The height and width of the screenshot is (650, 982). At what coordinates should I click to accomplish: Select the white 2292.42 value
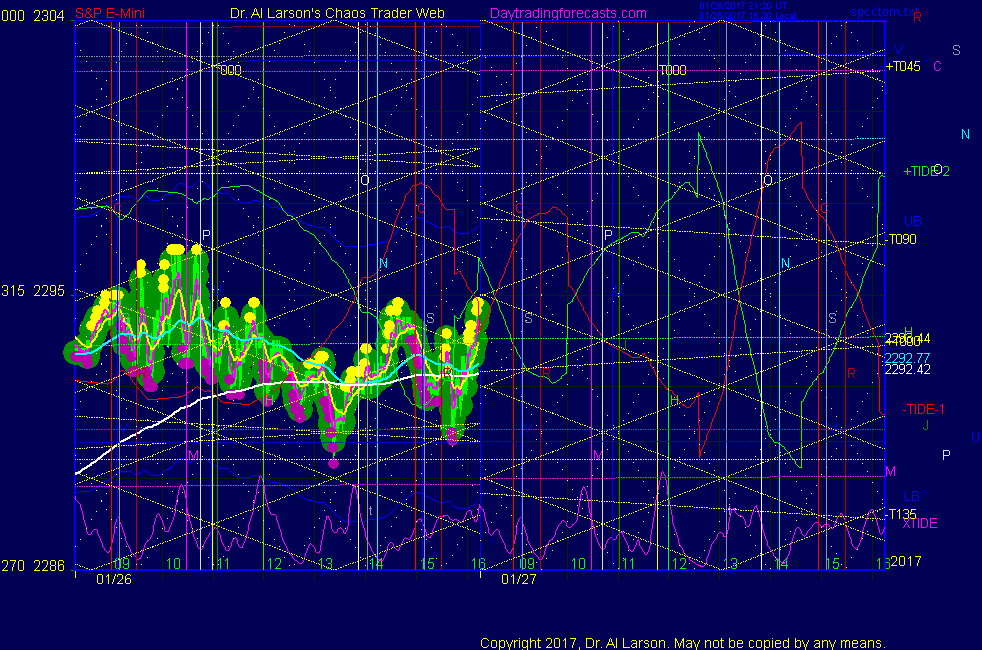pos(907,369)
